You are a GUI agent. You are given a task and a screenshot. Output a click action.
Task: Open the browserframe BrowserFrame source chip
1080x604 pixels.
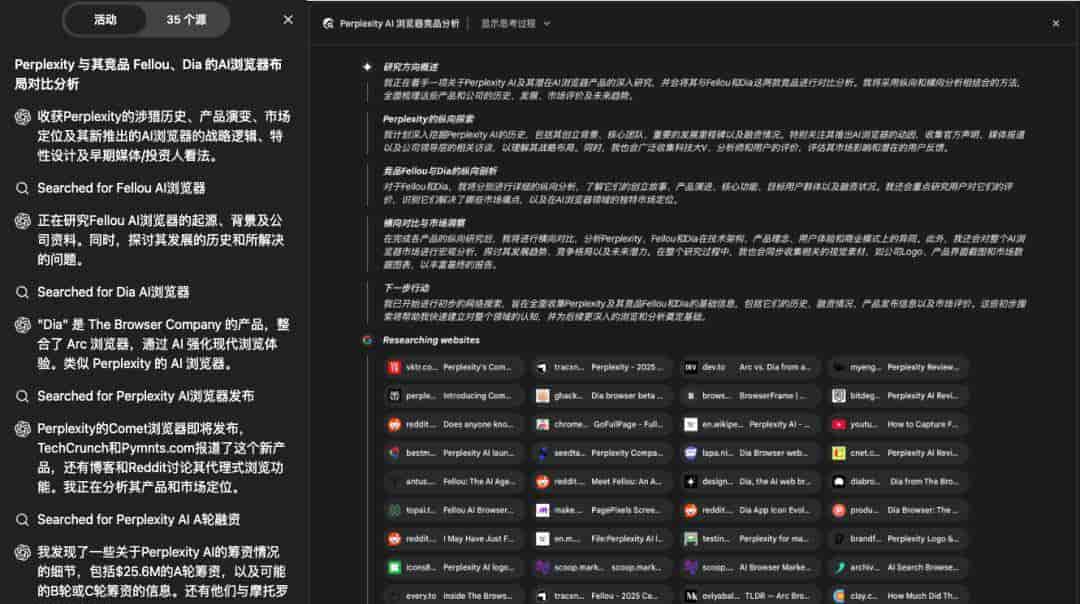pos(749,396)
